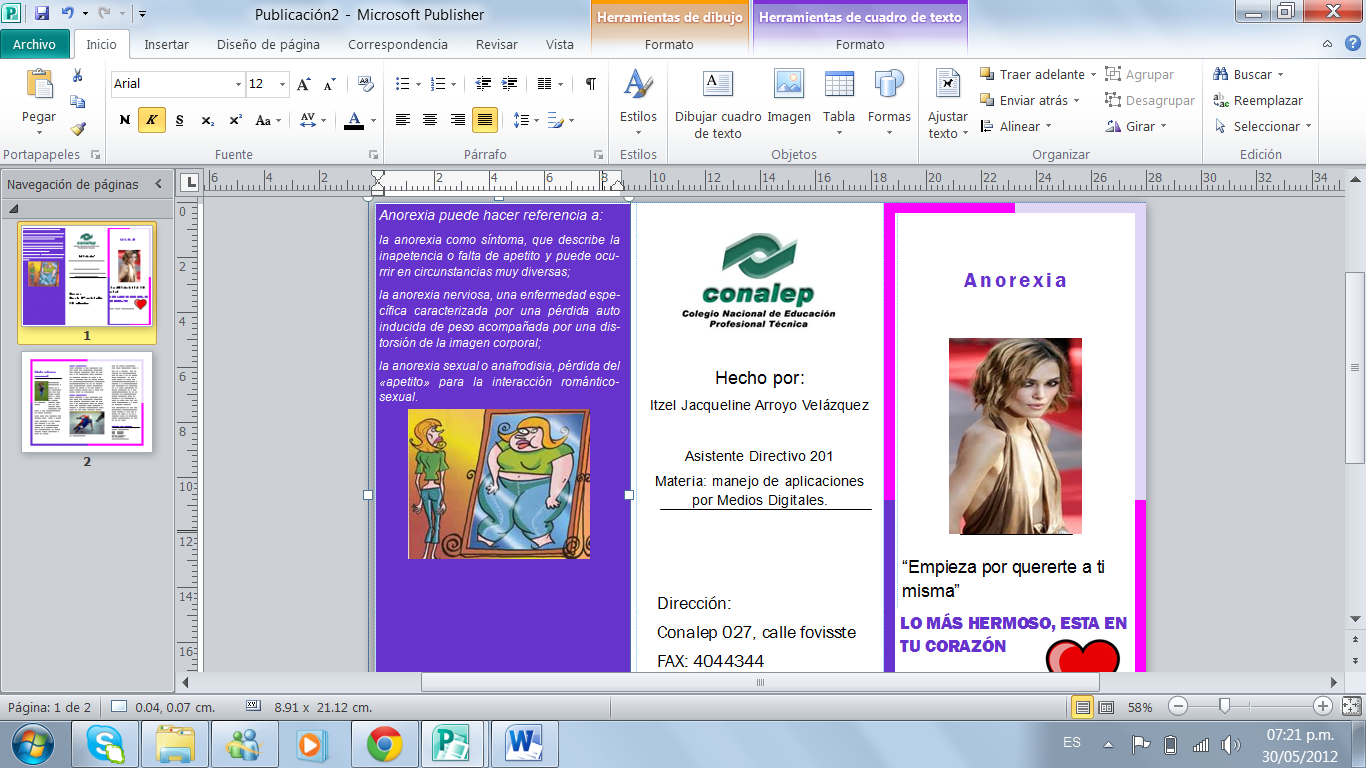1366x768 pixels.
Task: Zoom out with the minus button
Action: (1178, 706)
